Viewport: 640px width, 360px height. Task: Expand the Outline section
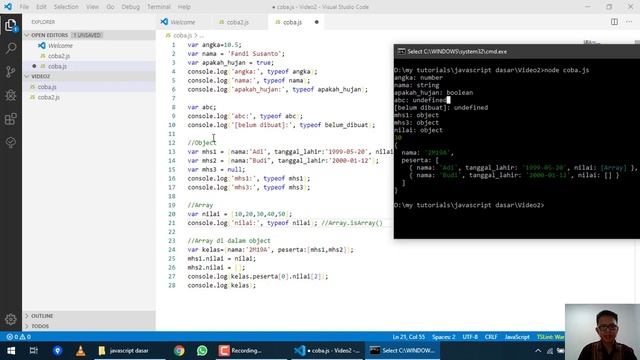(x=89, y=316)
